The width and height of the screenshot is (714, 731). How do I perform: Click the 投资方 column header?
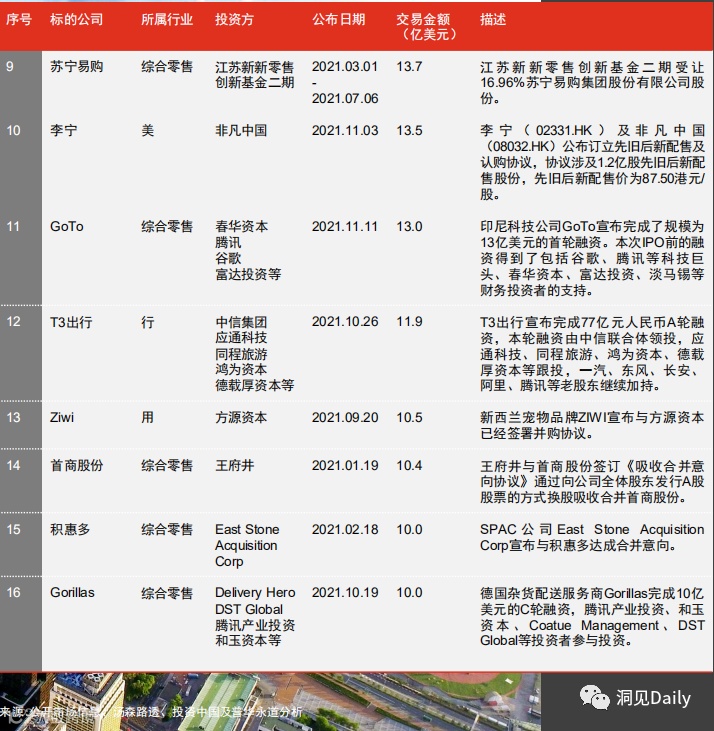(x=234, y=20)
